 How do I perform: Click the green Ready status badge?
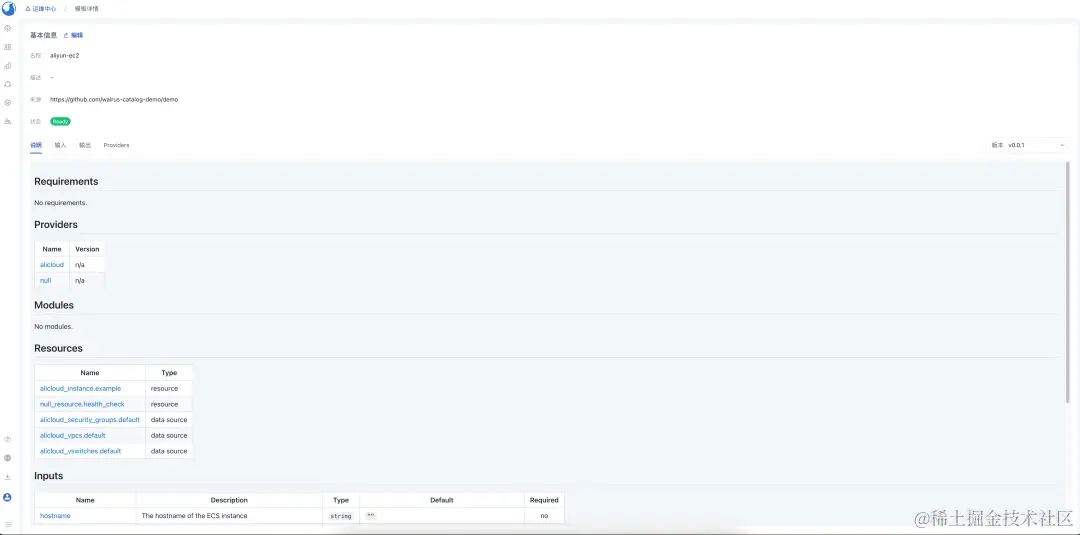click(x=61, y=121)
